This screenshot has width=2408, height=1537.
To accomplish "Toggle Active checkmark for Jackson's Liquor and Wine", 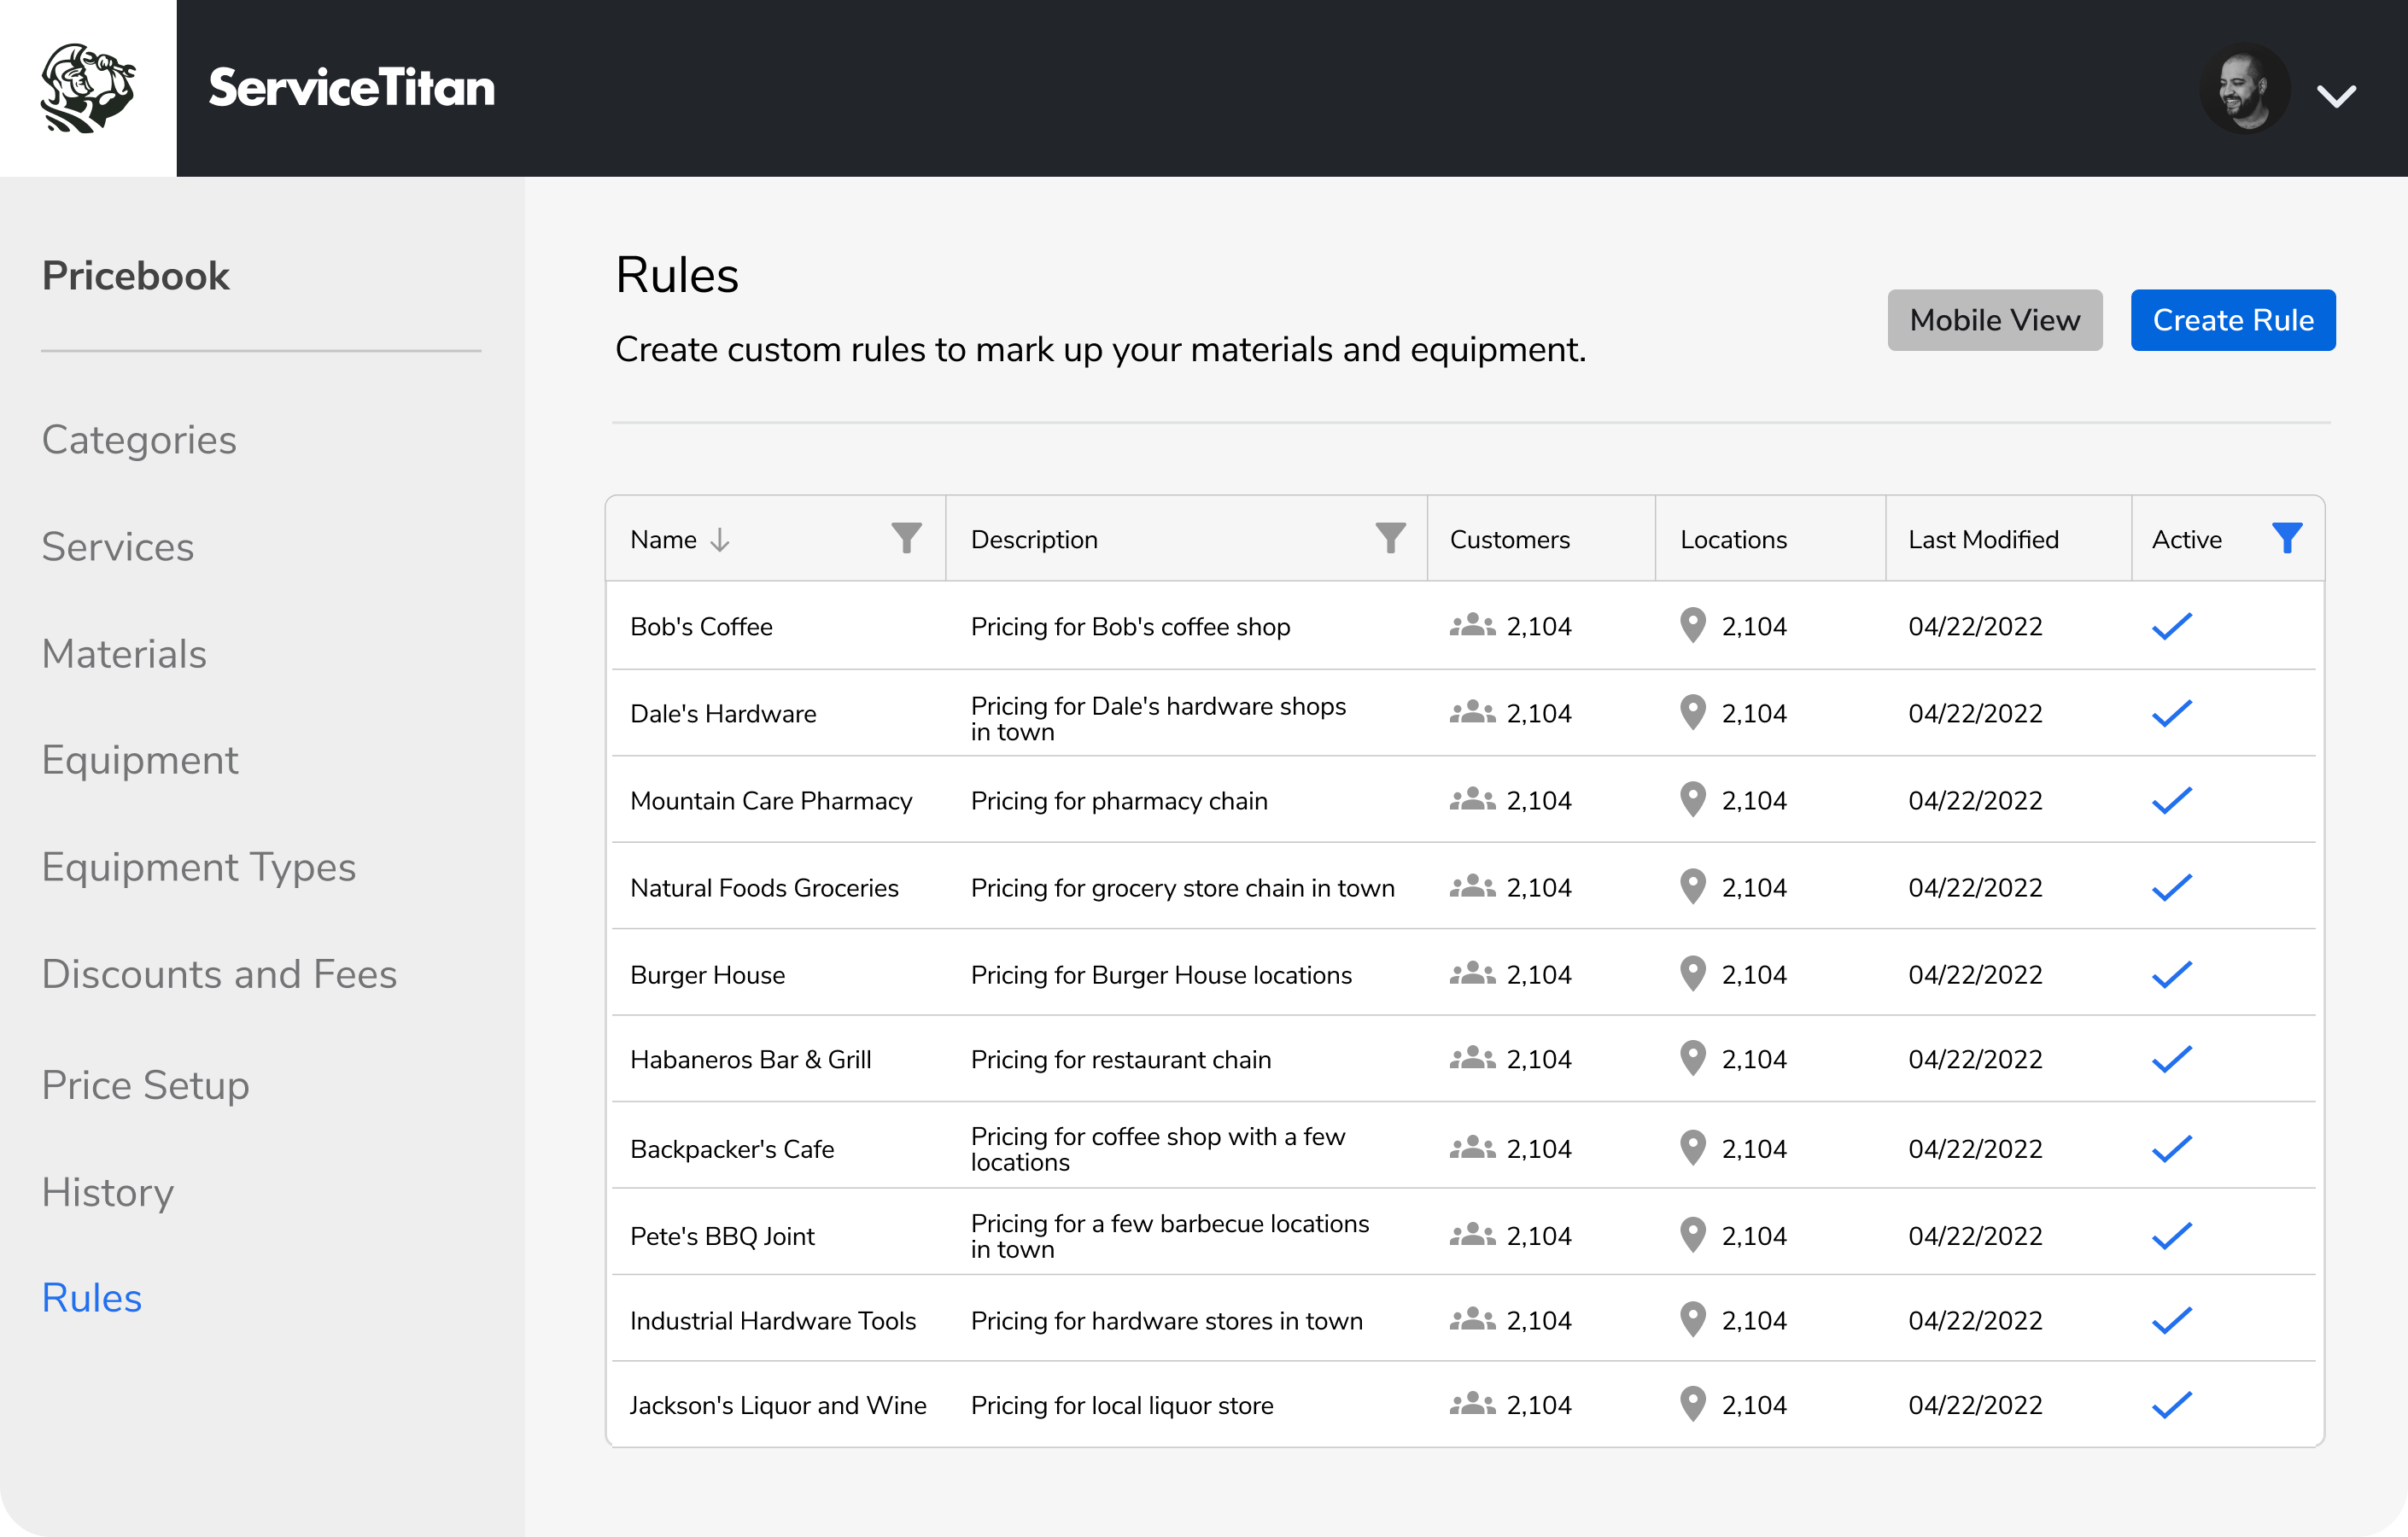I will 2171,1405.
